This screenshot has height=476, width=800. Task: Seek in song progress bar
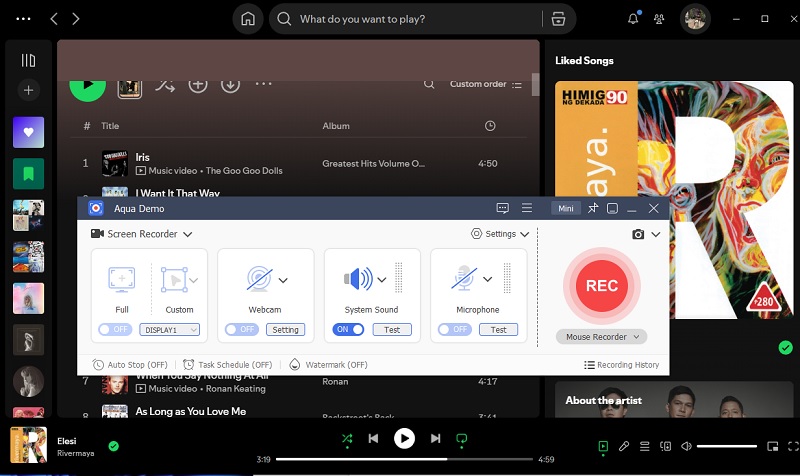click(405, 459)
